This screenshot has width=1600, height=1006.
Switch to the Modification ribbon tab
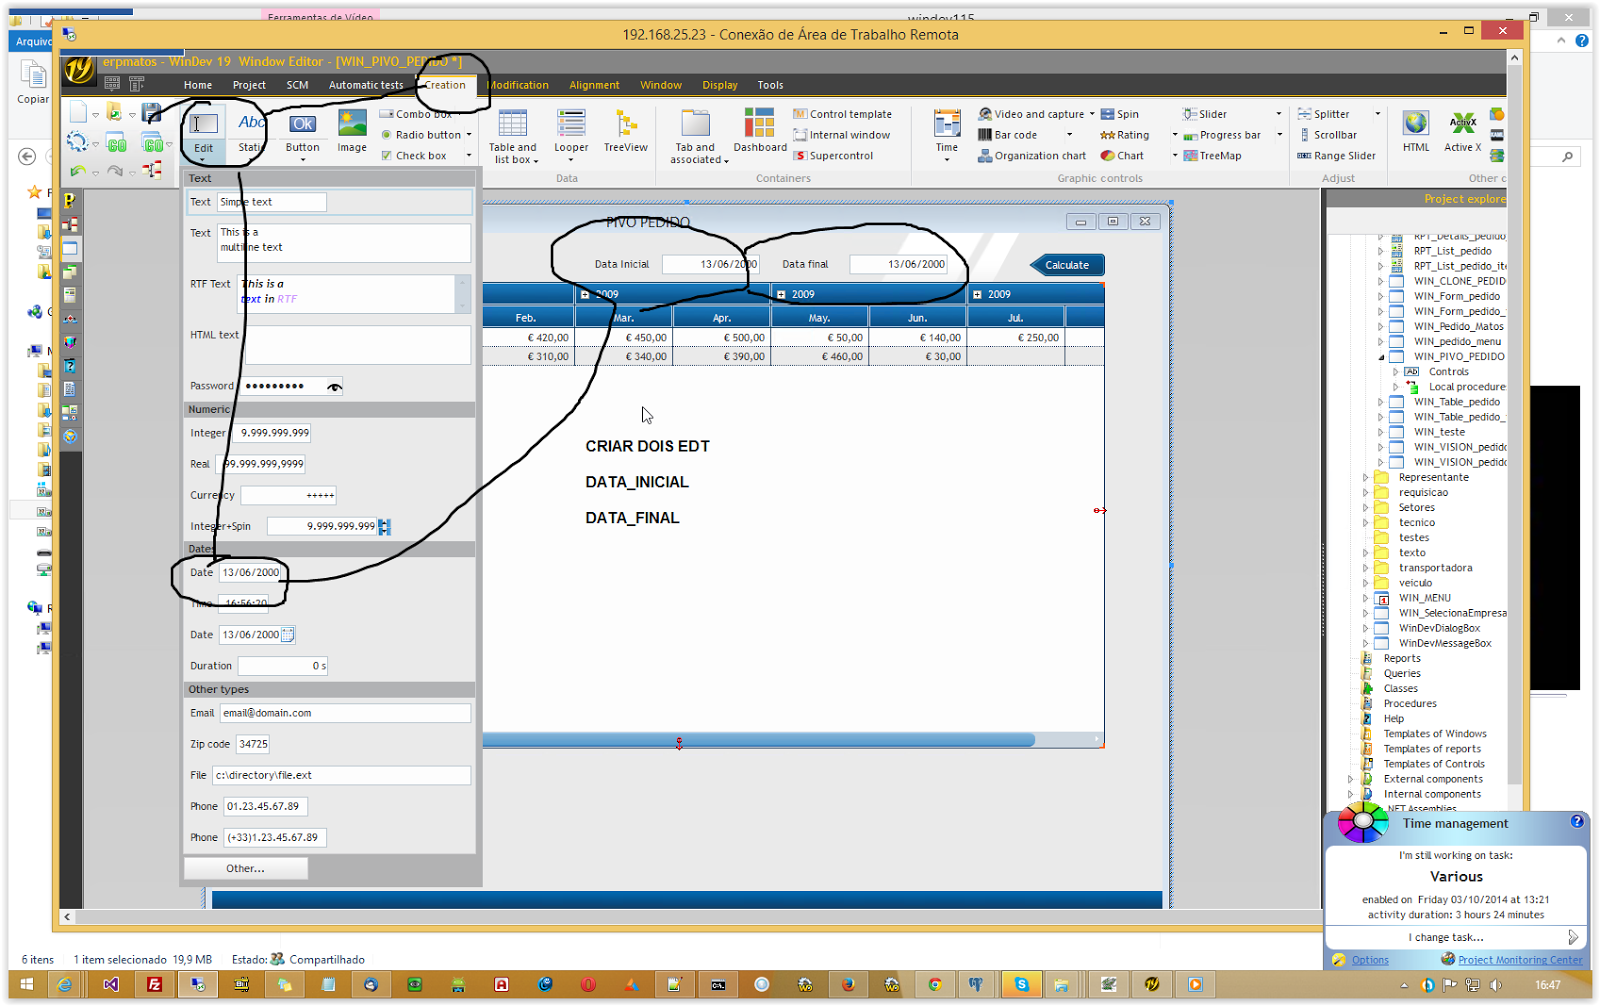pyautogui.click(x=518, y=85)
